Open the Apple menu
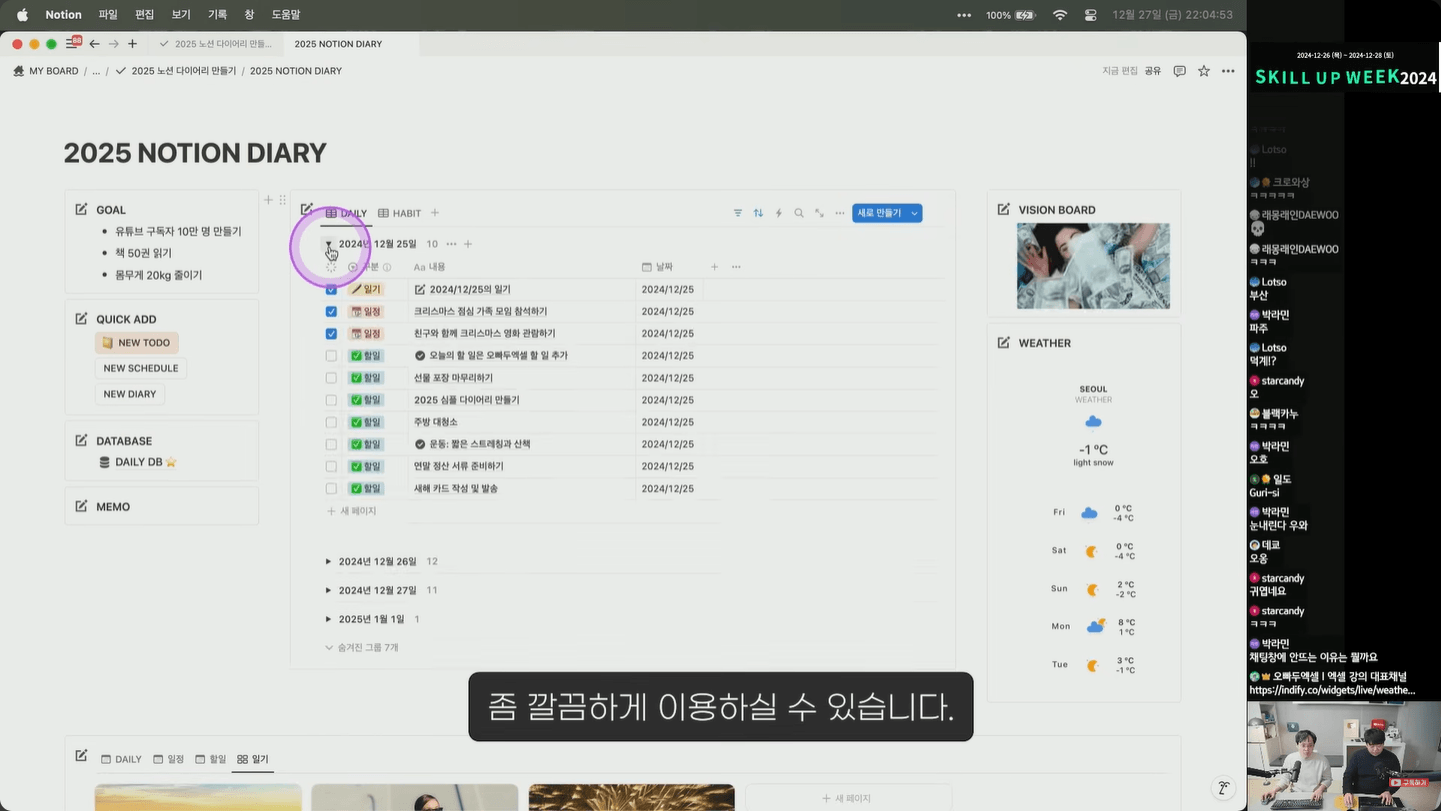This screenshot has width=1441, height=811. 22,15
